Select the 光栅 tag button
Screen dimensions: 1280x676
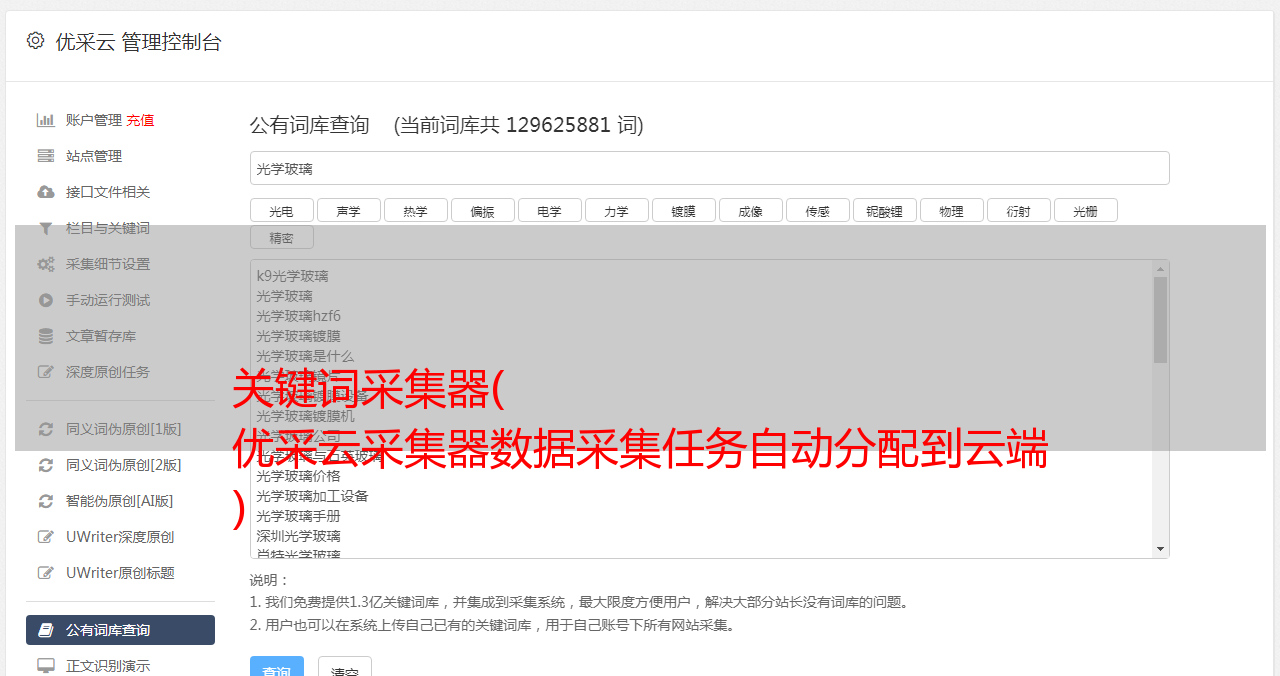pyautogui.click(x=1085, y=210)
